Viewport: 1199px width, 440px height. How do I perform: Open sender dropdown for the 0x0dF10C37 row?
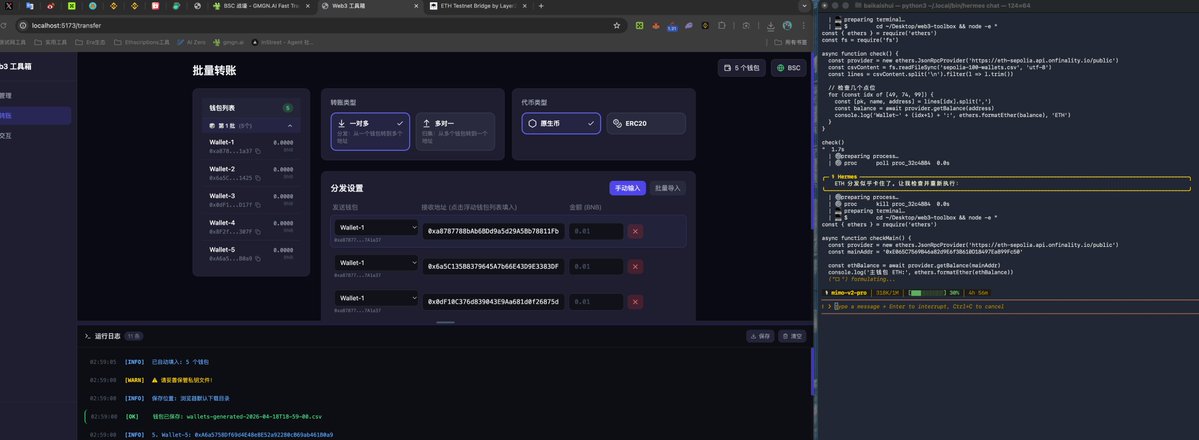[x=376, y=298]
